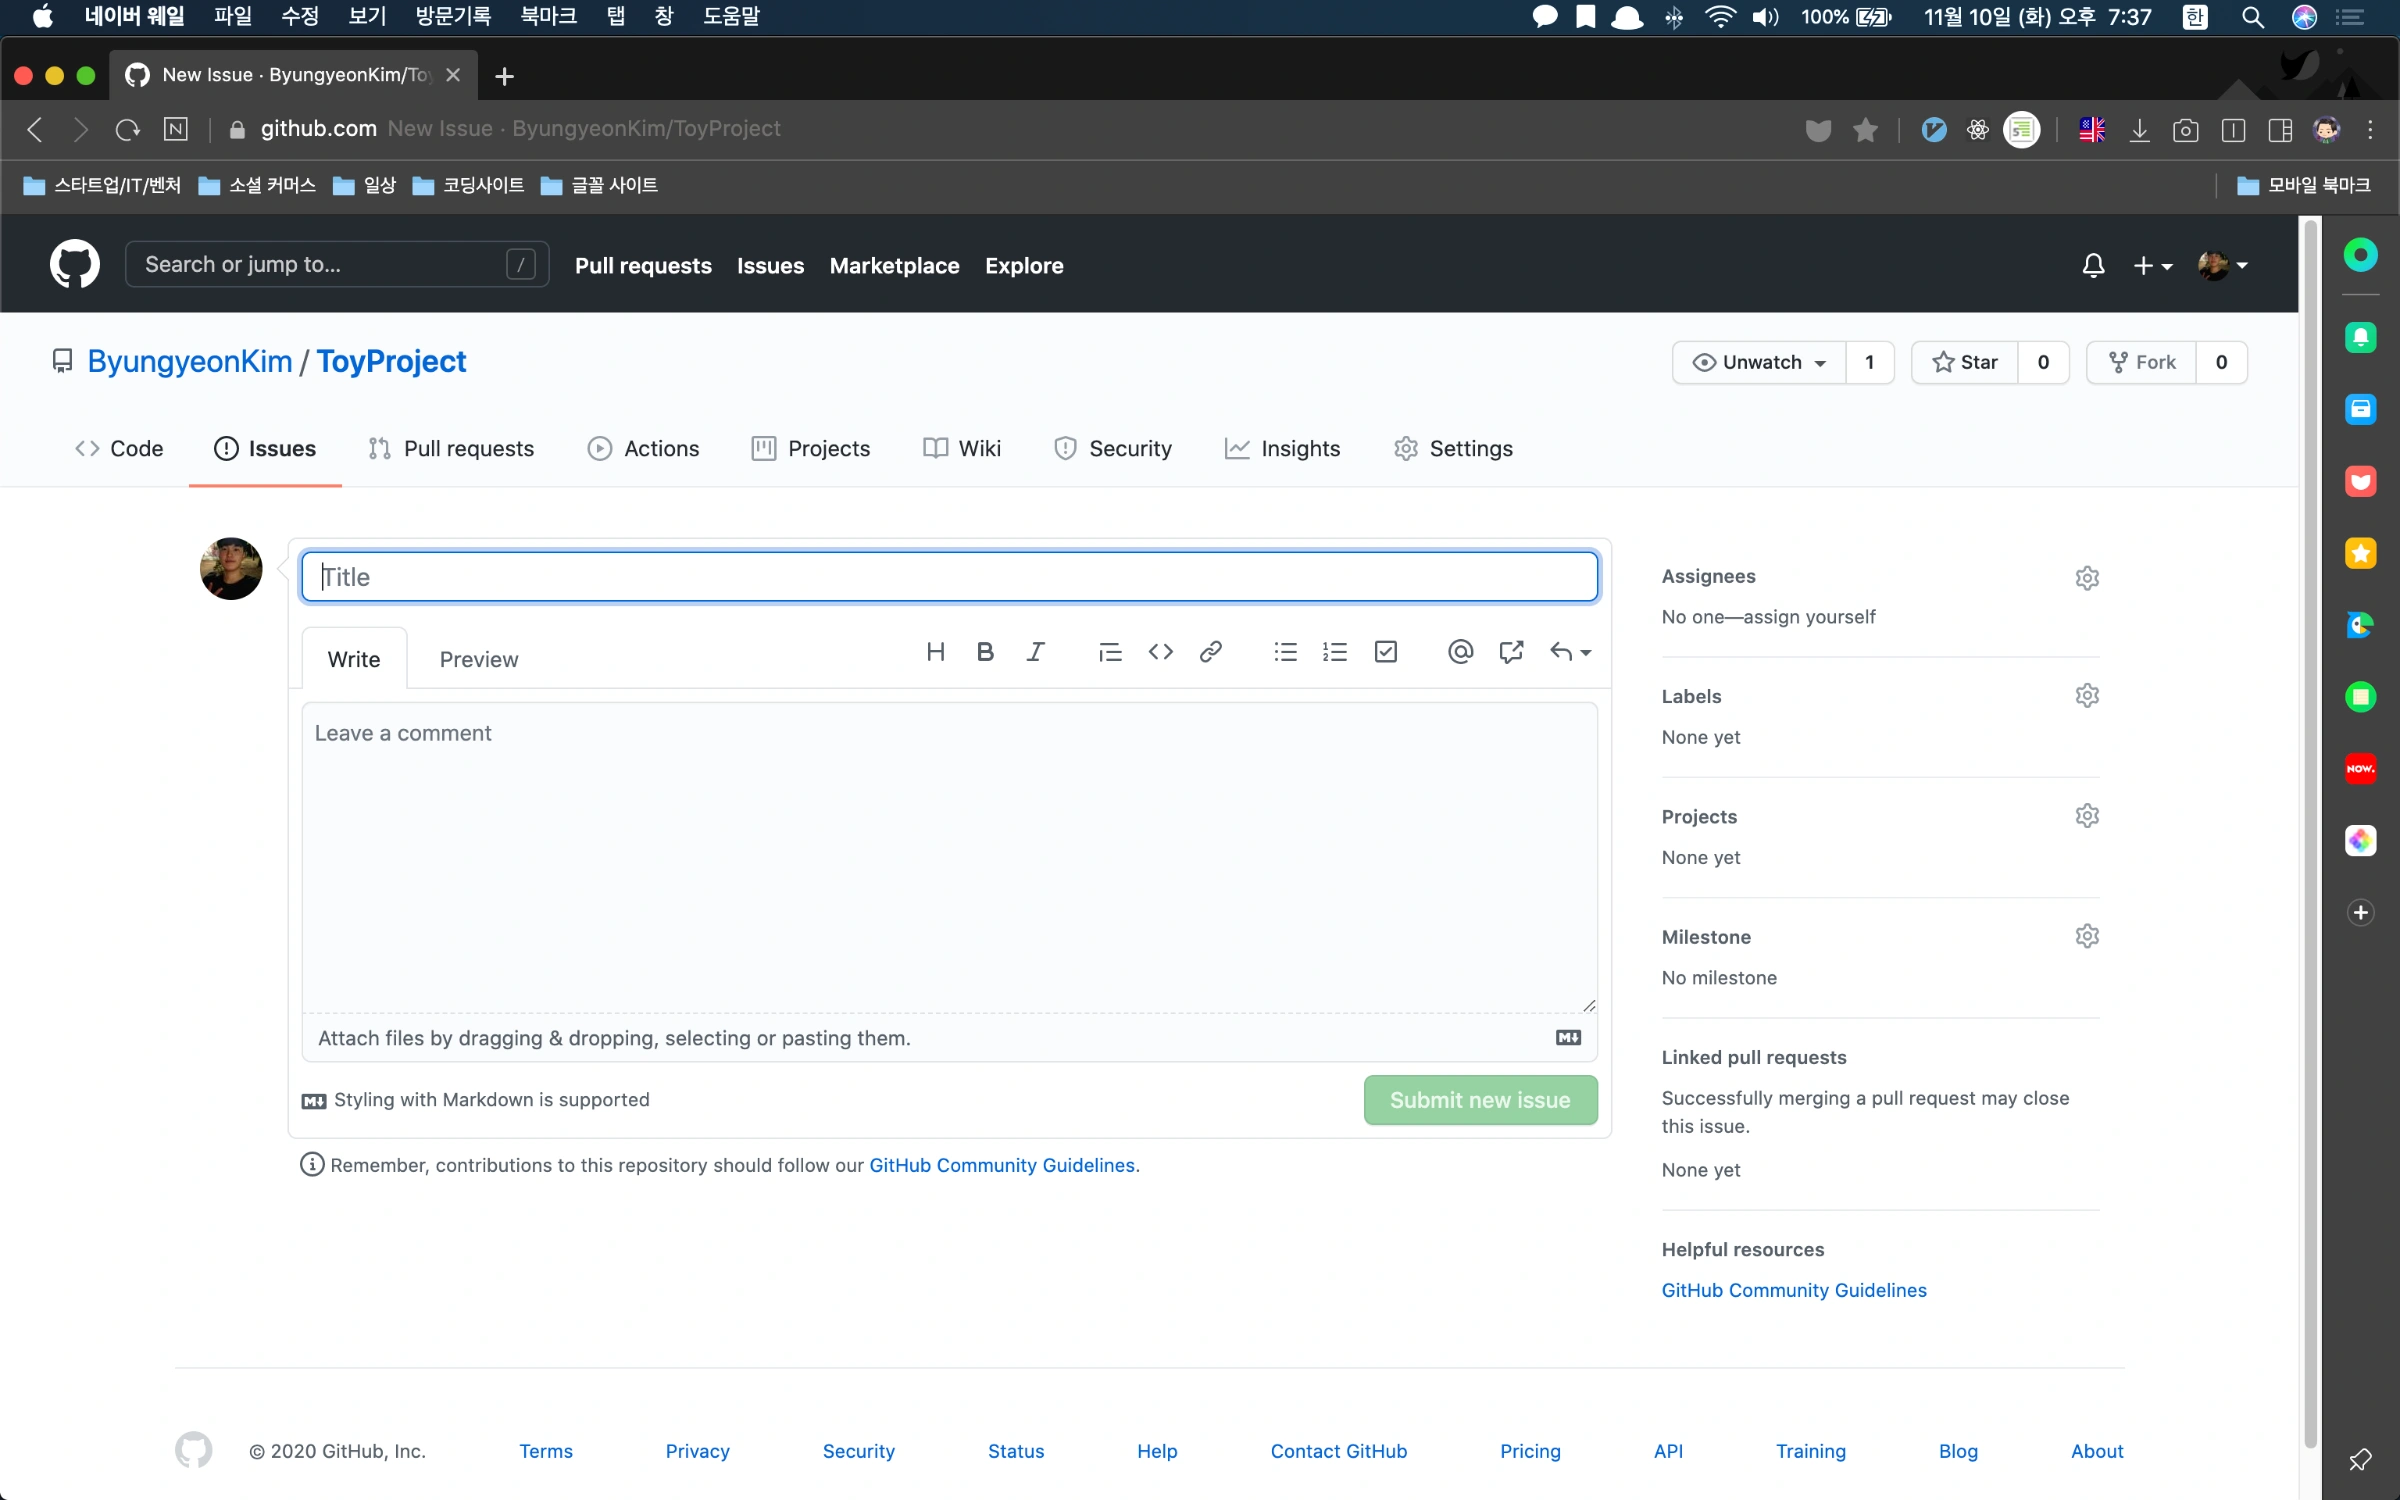Image resolution: width=2400 pixels, height=1500 pixels.
Task: Open GitHub Community Guidelines in Helpful resources
Action: point(1793,1290)
